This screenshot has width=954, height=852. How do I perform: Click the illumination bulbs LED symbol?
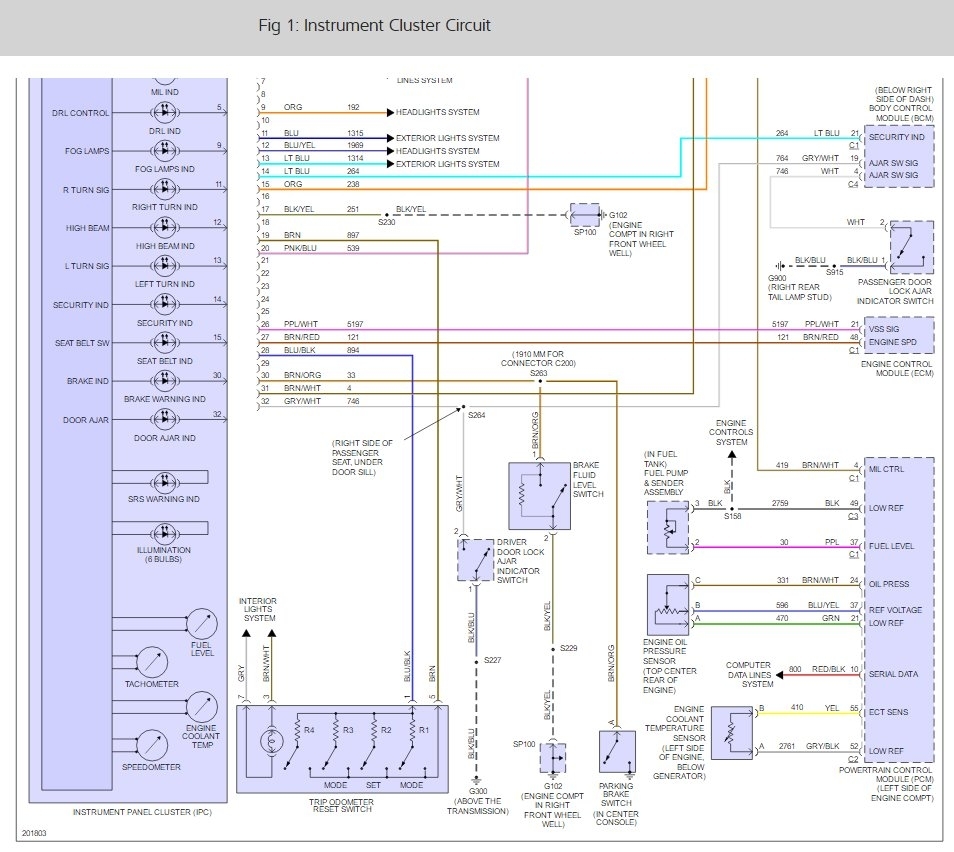tap(165, 534)
